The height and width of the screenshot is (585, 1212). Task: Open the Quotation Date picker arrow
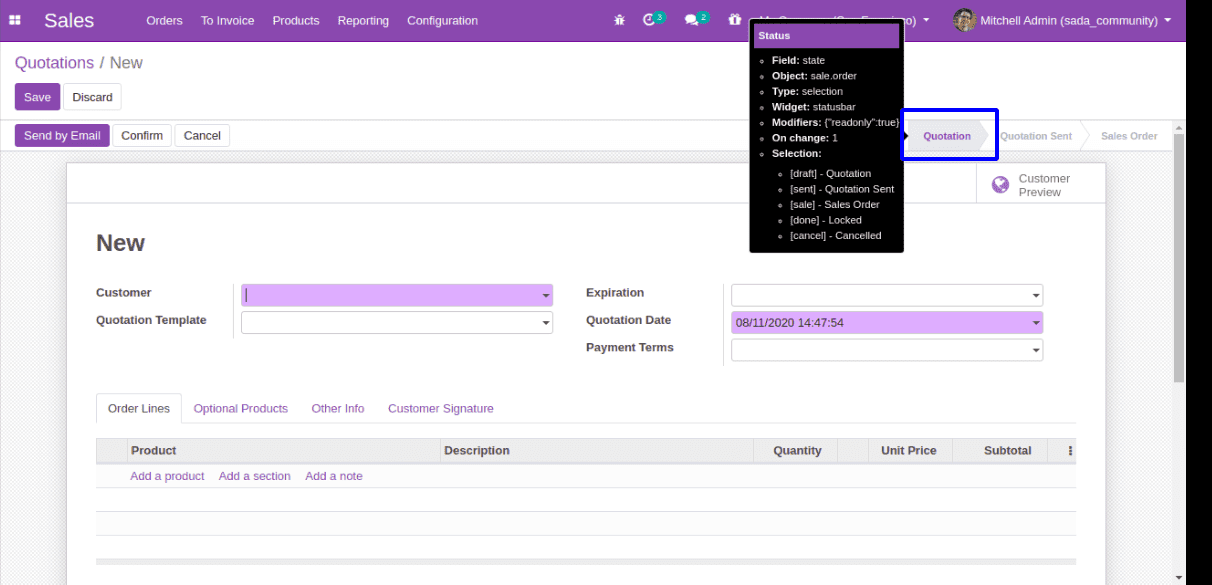coord(1036,323)
